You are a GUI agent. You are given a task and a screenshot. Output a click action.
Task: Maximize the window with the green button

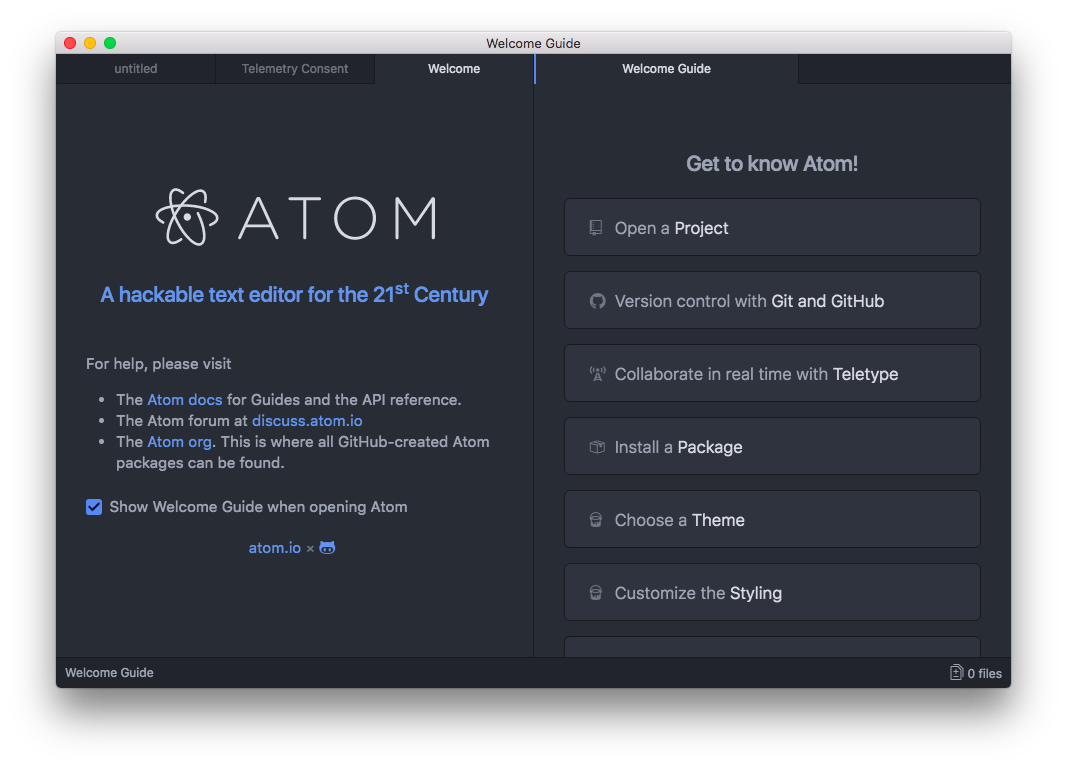click(110, 43)
